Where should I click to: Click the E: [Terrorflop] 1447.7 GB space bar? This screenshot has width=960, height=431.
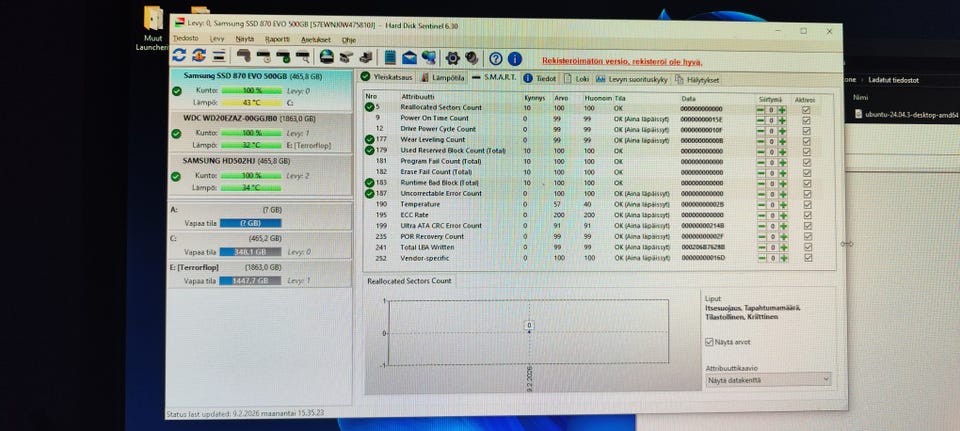pyautogui.click(x=250, y=280)
